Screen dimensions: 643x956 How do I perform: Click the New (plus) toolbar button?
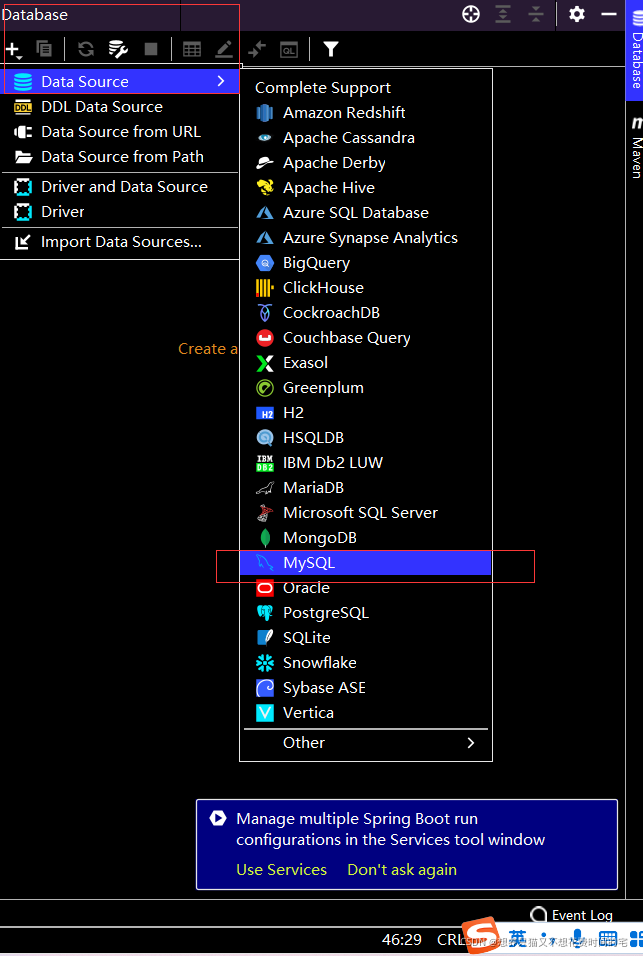13,49
